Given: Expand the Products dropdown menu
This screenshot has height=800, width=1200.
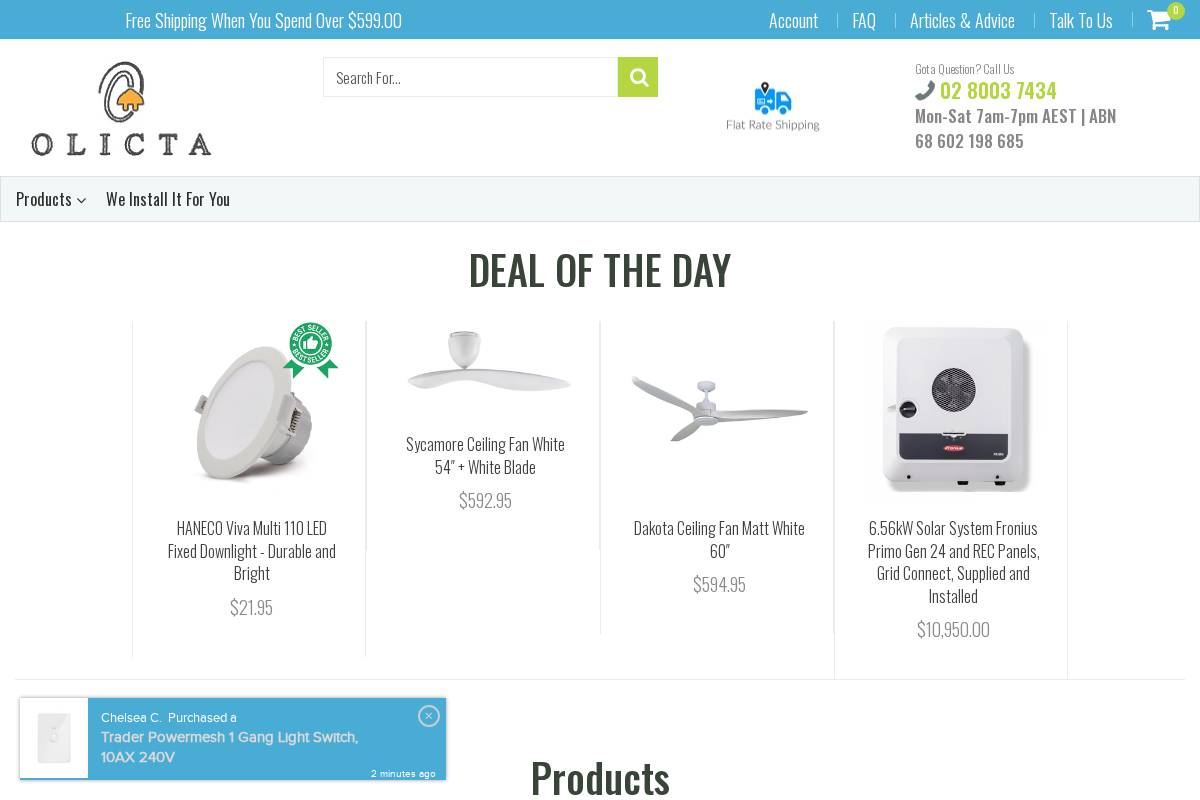Looking at the screenshot, I should [44, 199].
